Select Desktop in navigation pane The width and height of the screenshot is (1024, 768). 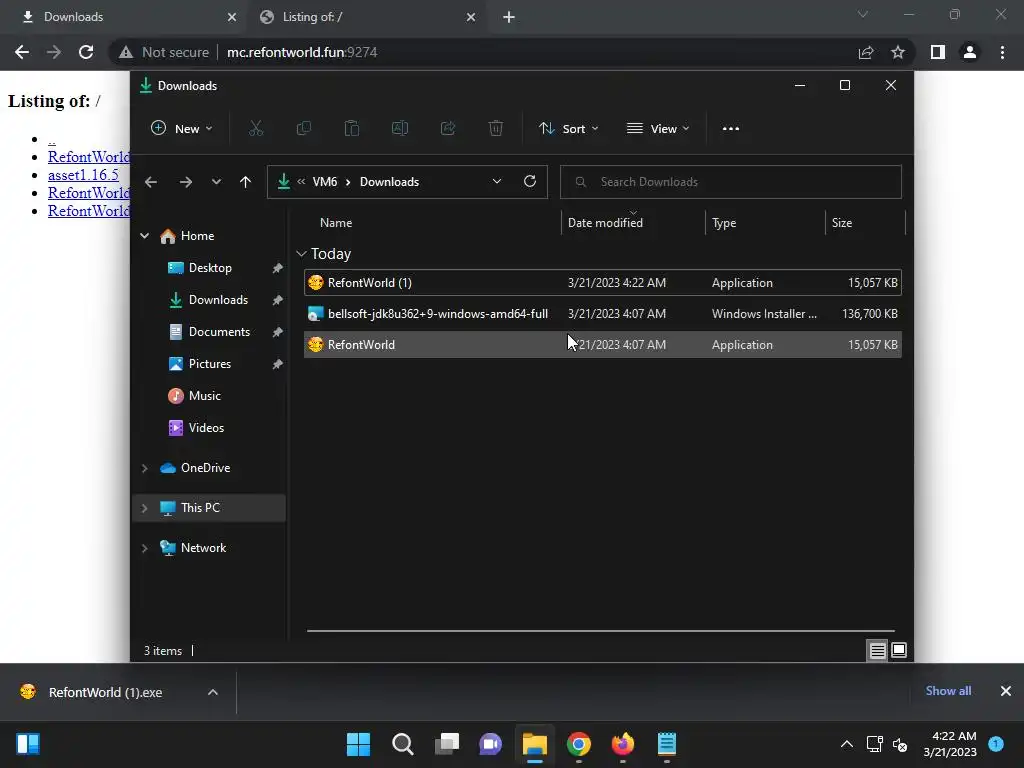click(x=210, y=268)
